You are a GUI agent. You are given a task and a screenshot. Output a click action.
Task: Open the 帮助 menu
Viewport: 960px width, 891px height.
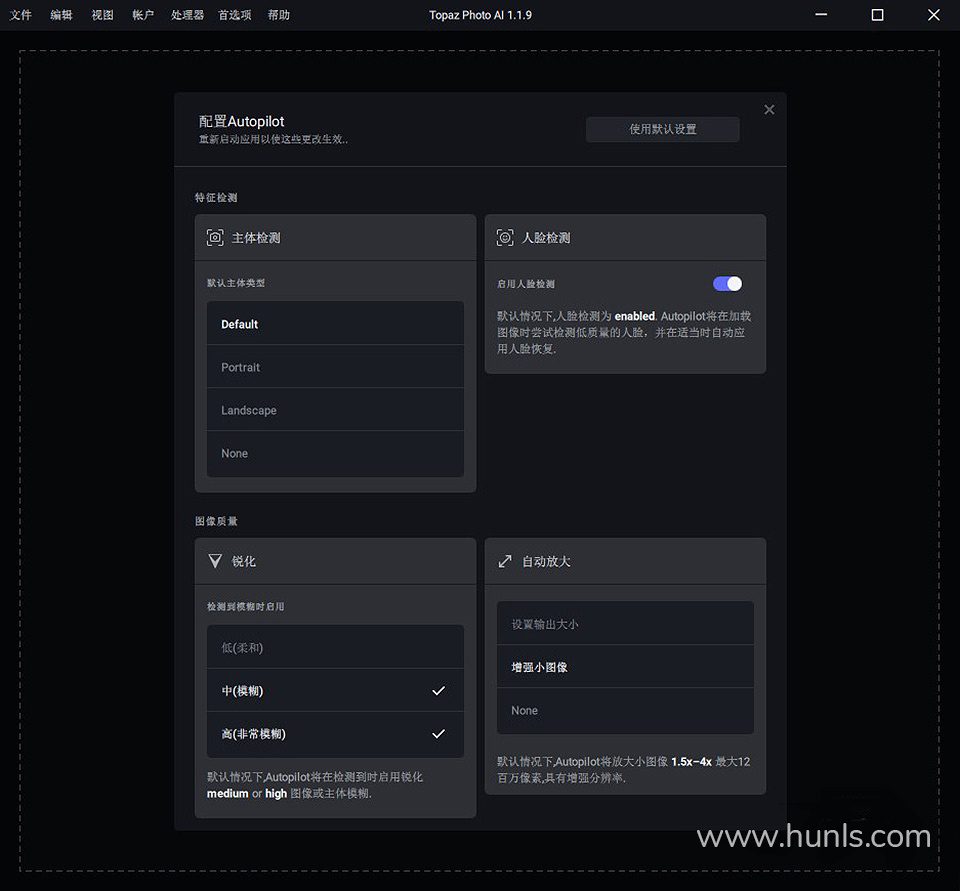point(279,15)
